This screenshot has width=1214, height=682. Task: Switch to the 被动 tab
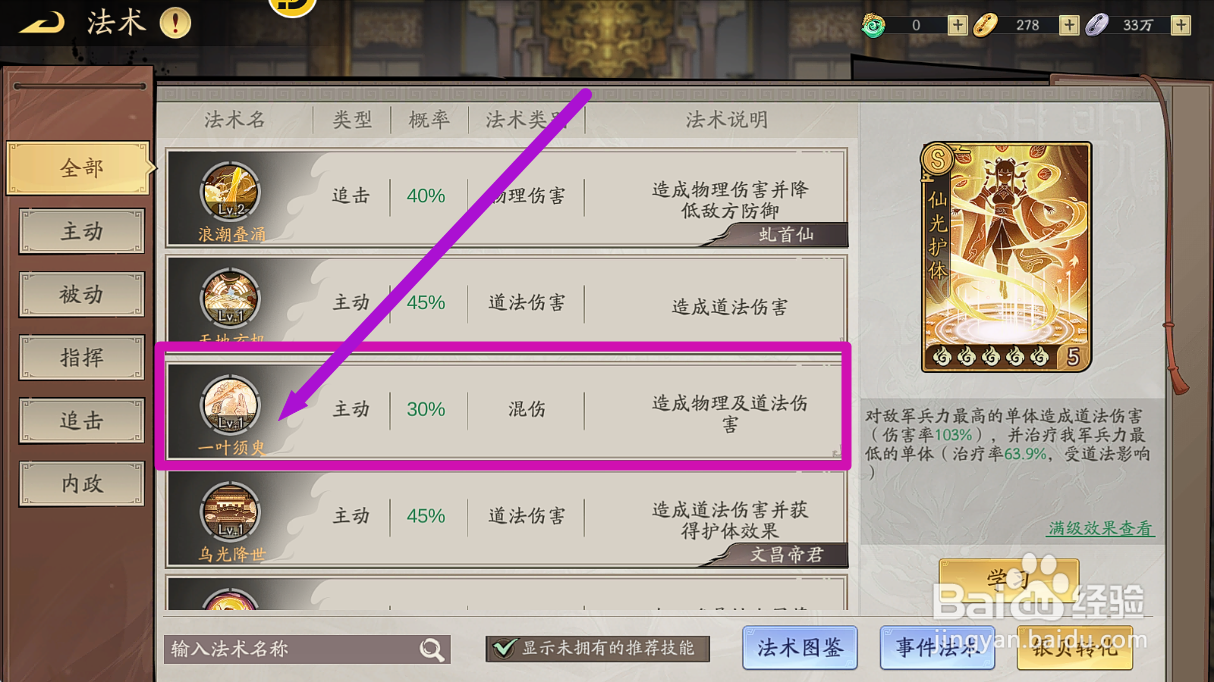[82, 295]
